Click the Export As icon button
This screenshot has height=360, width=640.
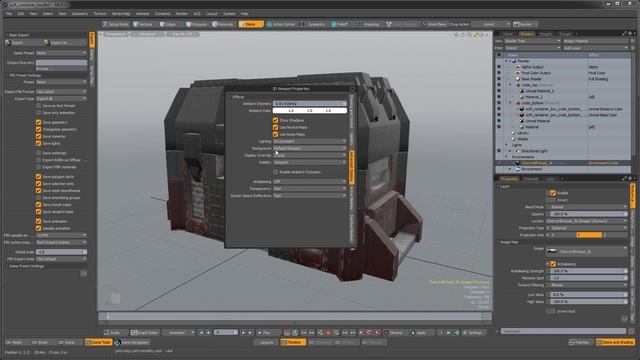tap(47, 42)
